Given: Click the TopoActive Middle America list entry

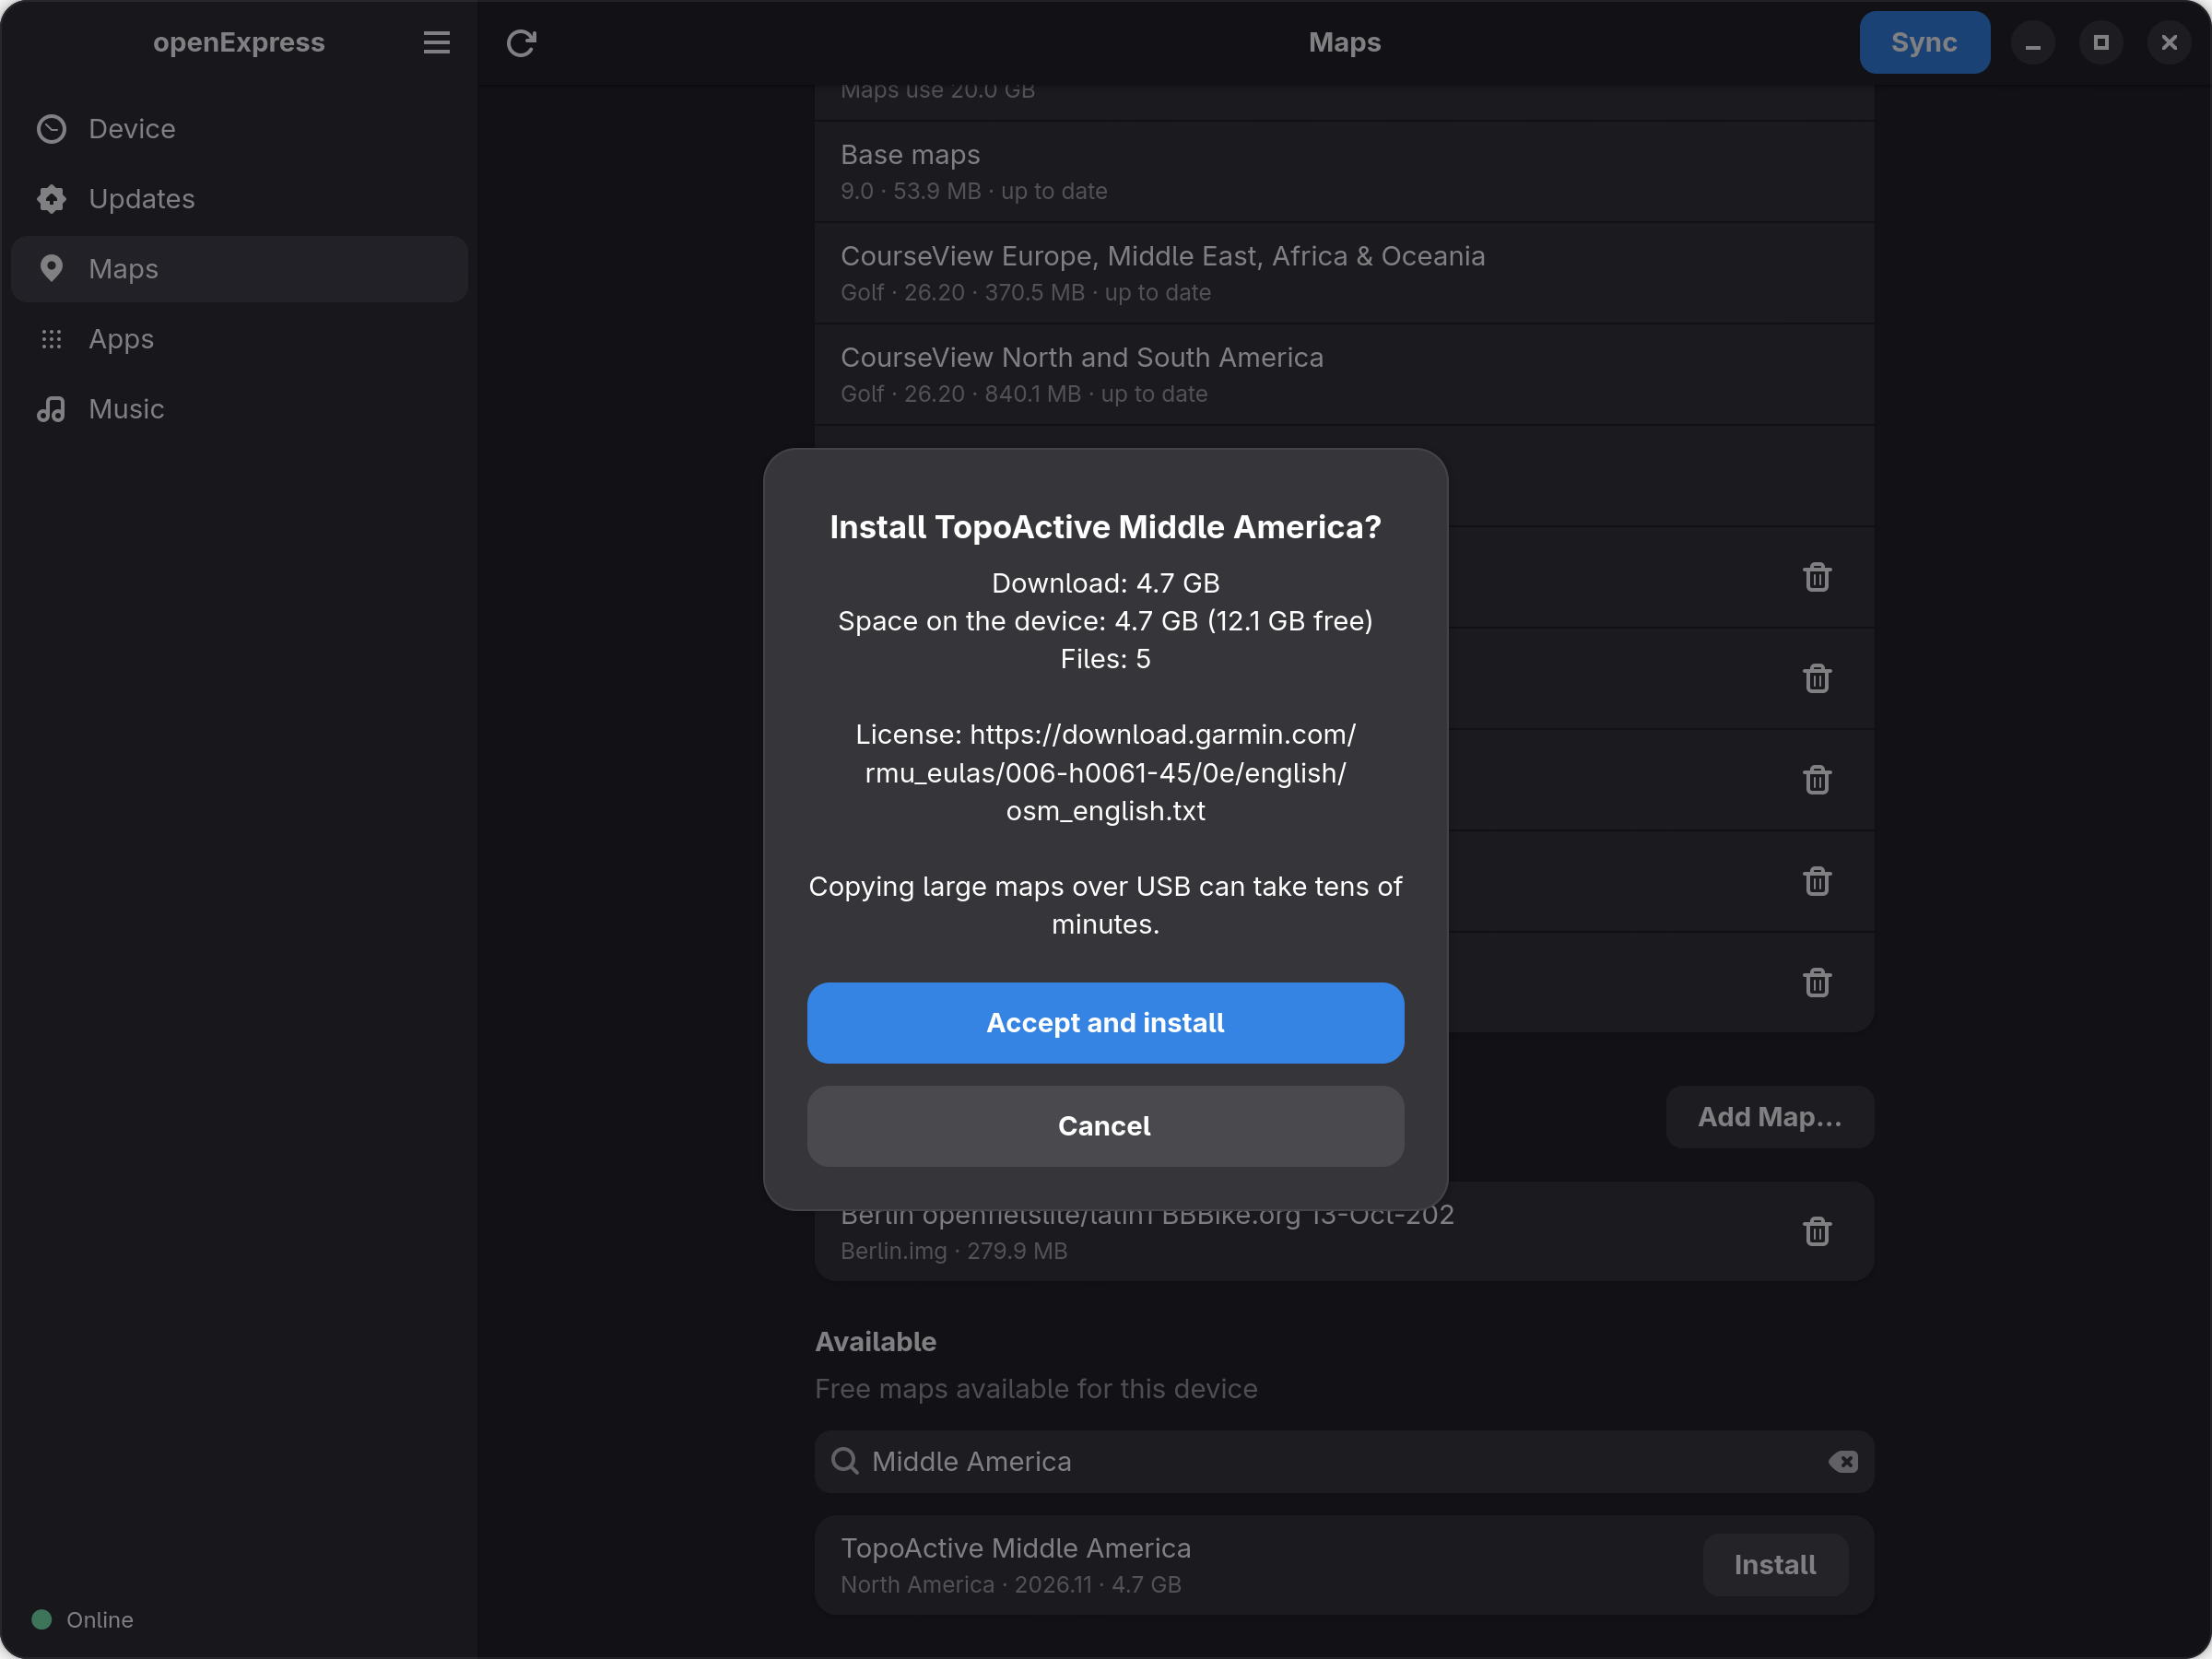Looking at the screenshot, I should [x=1344, y=1565].
